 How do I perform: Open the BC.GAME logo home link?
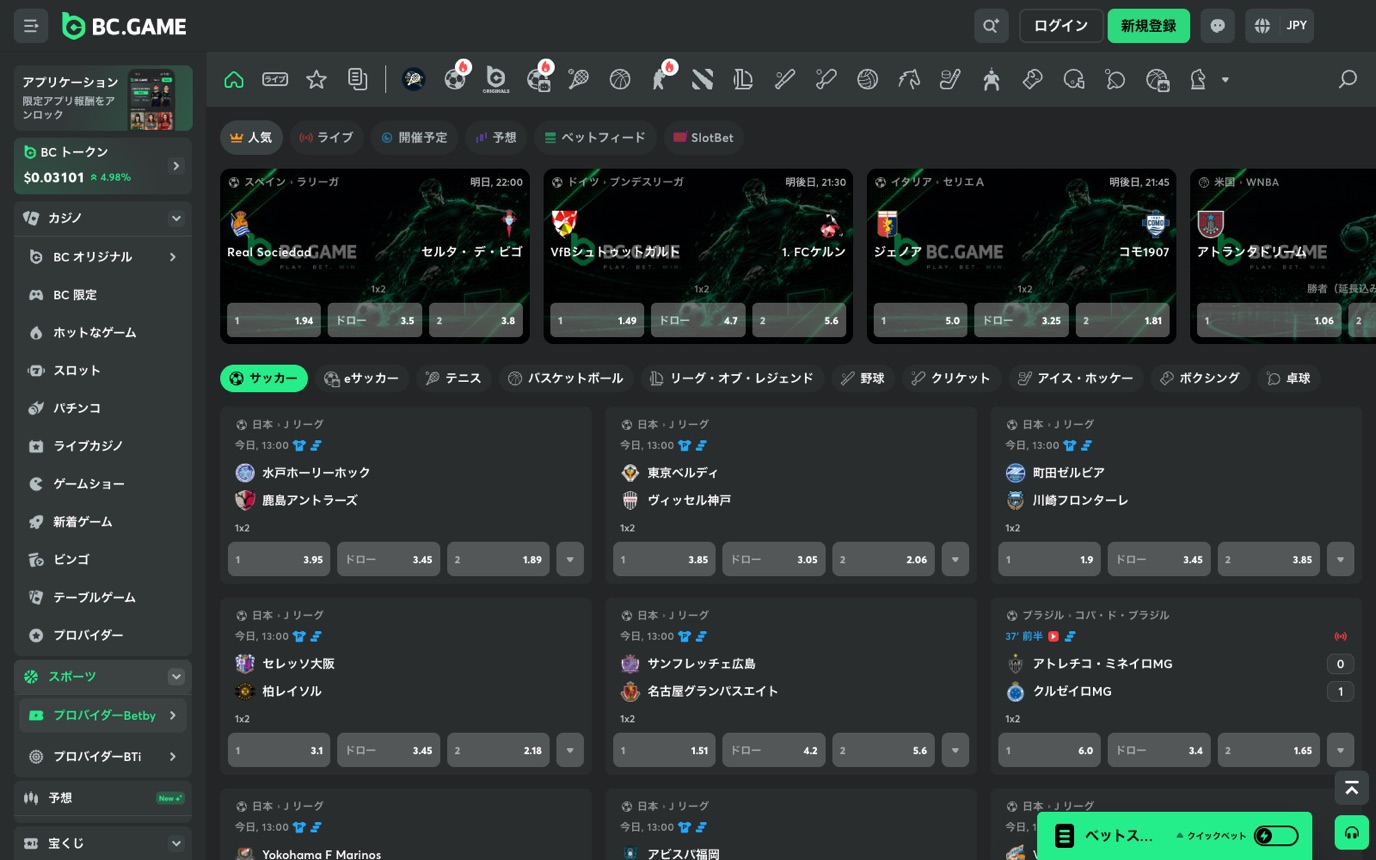[124, 26]
